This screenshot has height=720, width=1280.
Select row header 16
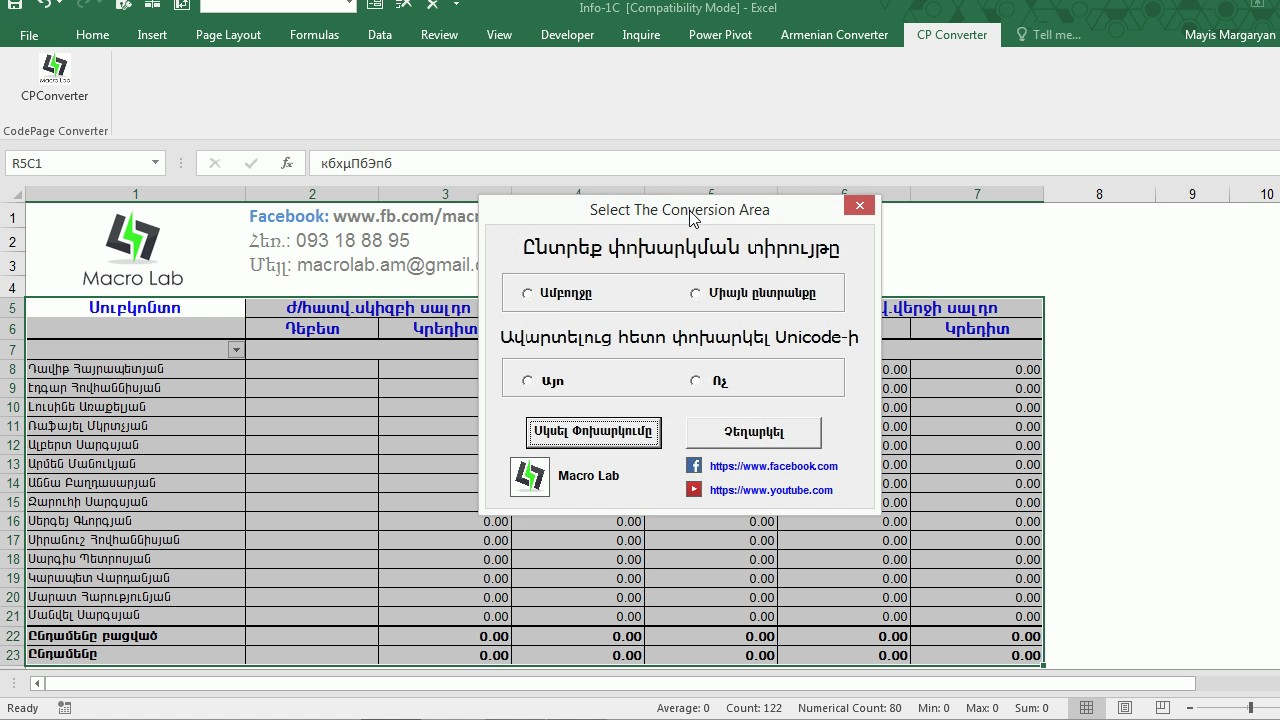(13, 521)
